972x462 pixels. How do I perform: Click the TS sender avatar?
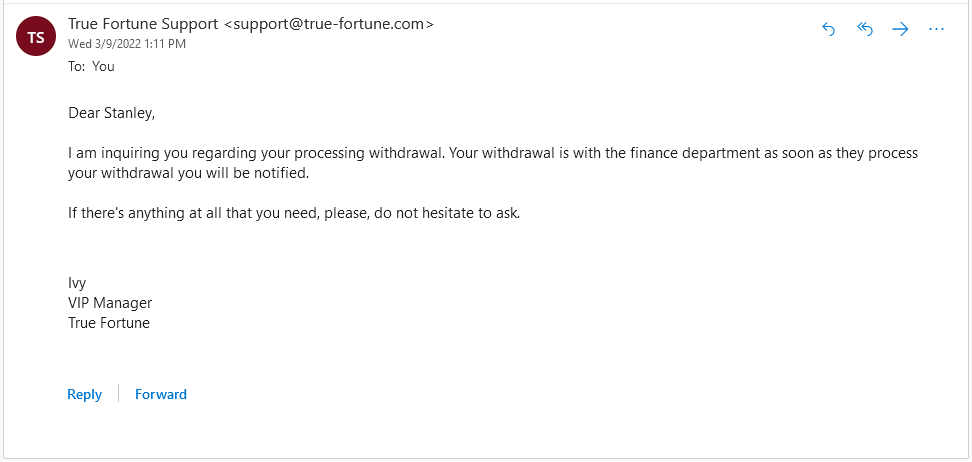(x=36, y=37)
